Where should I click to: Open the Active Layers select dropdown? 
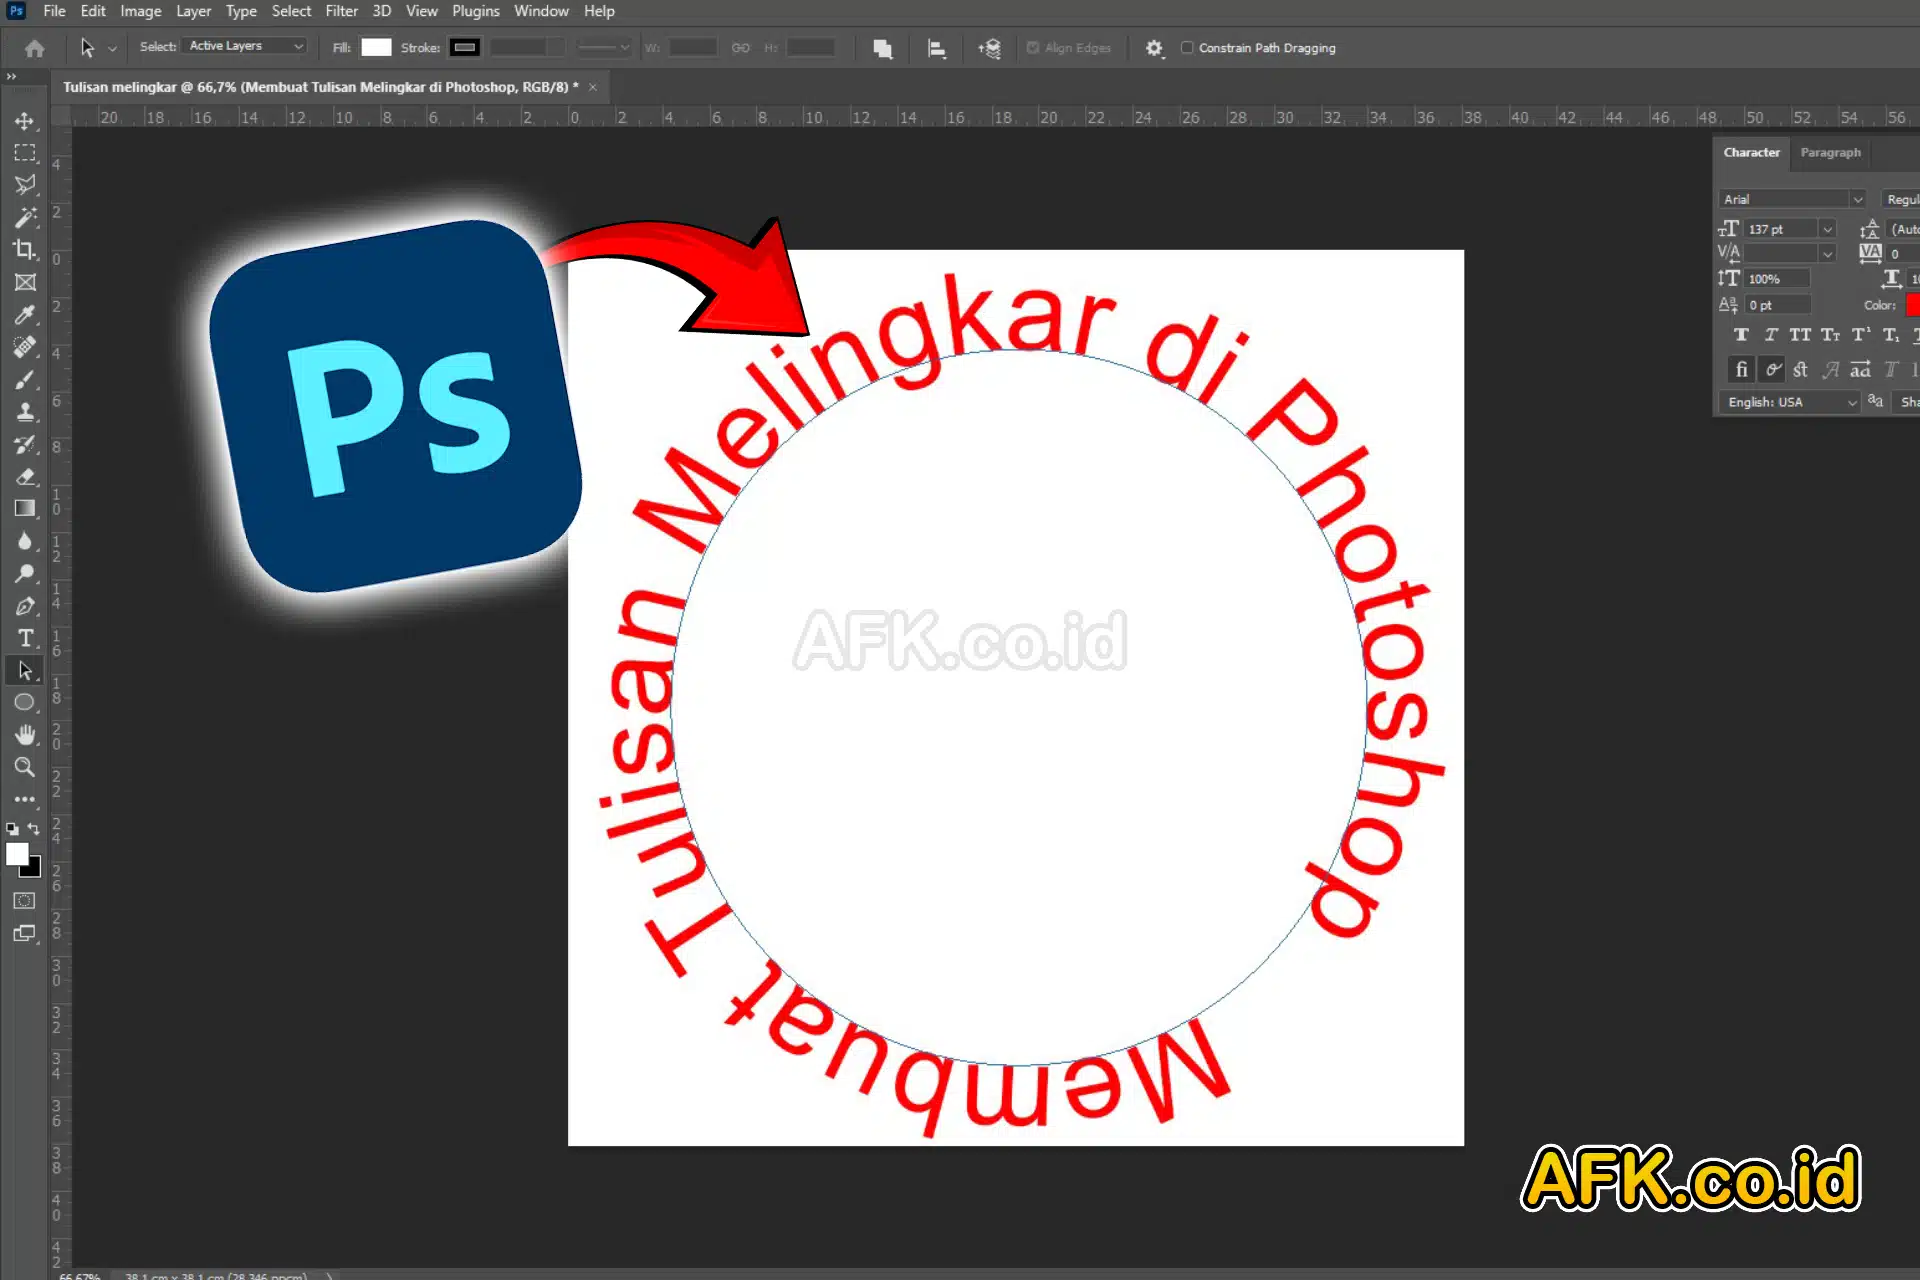(246, 46)
